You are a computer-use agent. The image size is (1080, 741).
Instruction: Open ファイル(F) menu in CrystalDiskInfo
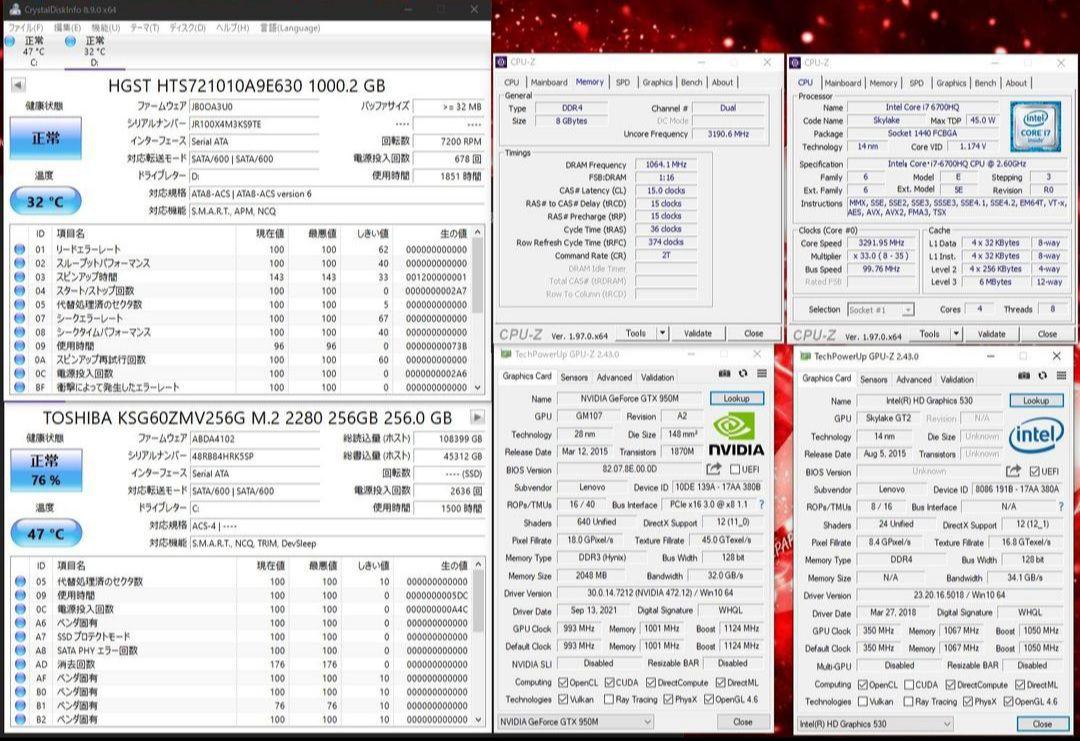tap(25, 28)
